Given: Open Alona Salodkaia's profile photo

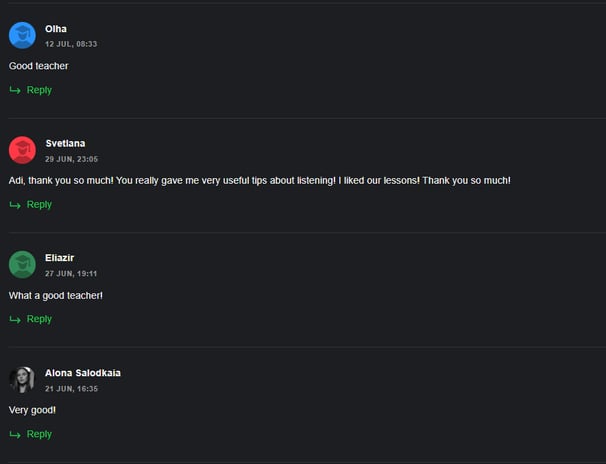Looking at the screenshot, I should (x=22, y=380).
